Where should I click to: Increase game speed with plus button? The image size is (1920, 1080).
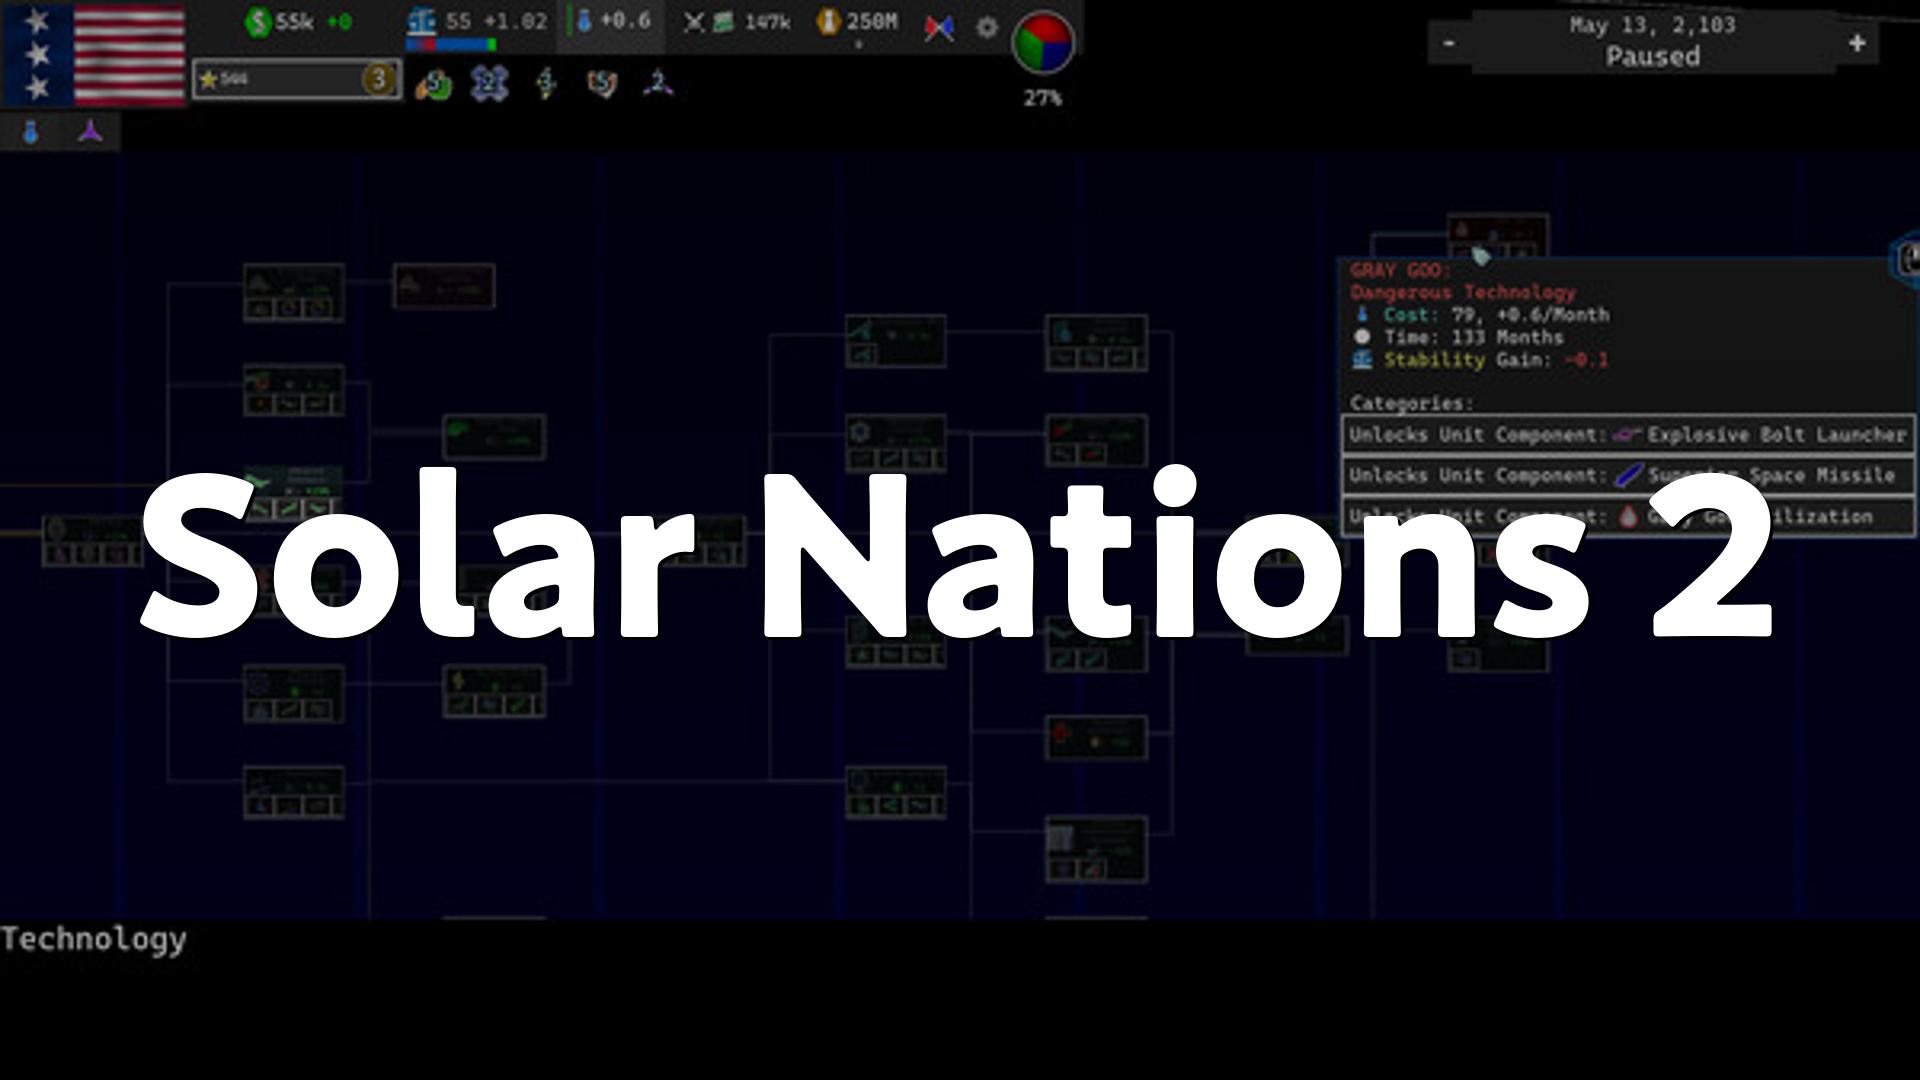[x=1857, y=43]
